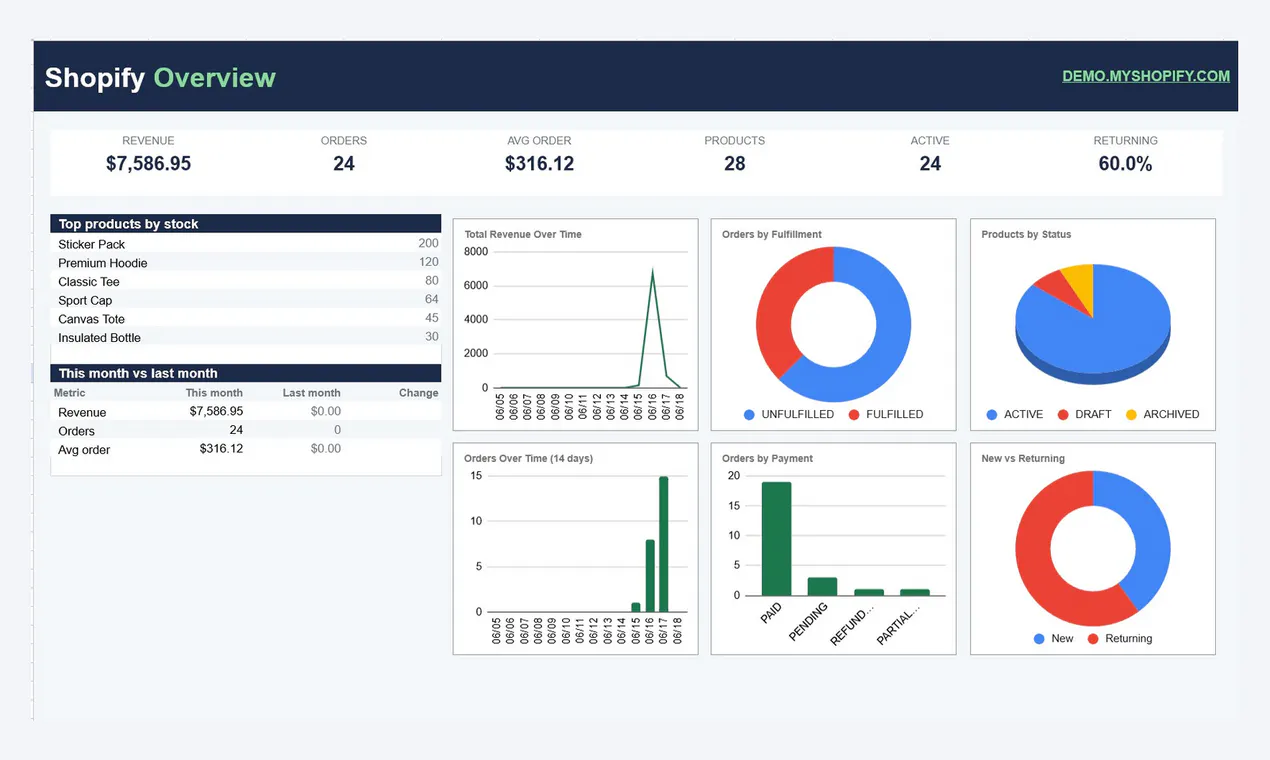
Task: Click the This month vs last month header
Action: (x=246, y=373)
